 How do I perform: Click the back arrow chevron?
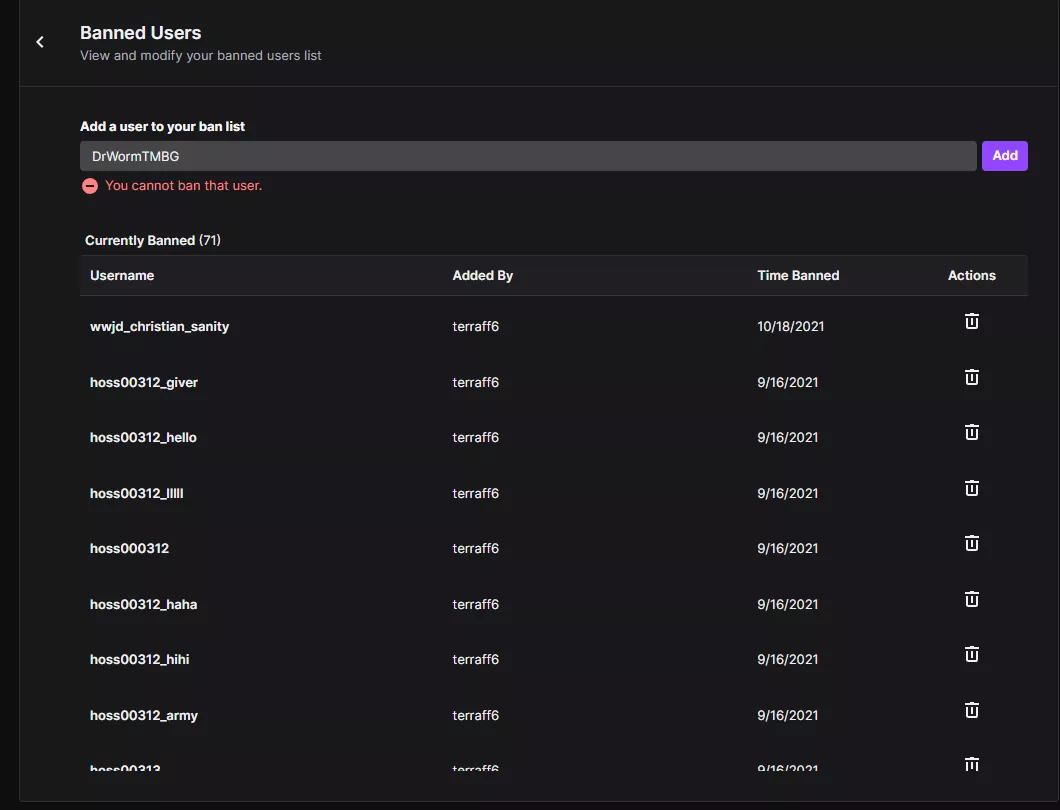[x=39, y=42]
